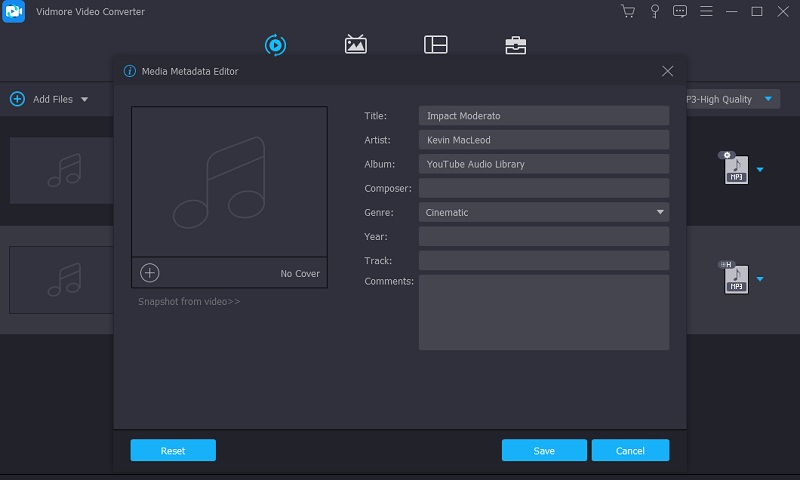Click the plus icon to add cover
The image size is (800, 480).
tap(150, 273)
